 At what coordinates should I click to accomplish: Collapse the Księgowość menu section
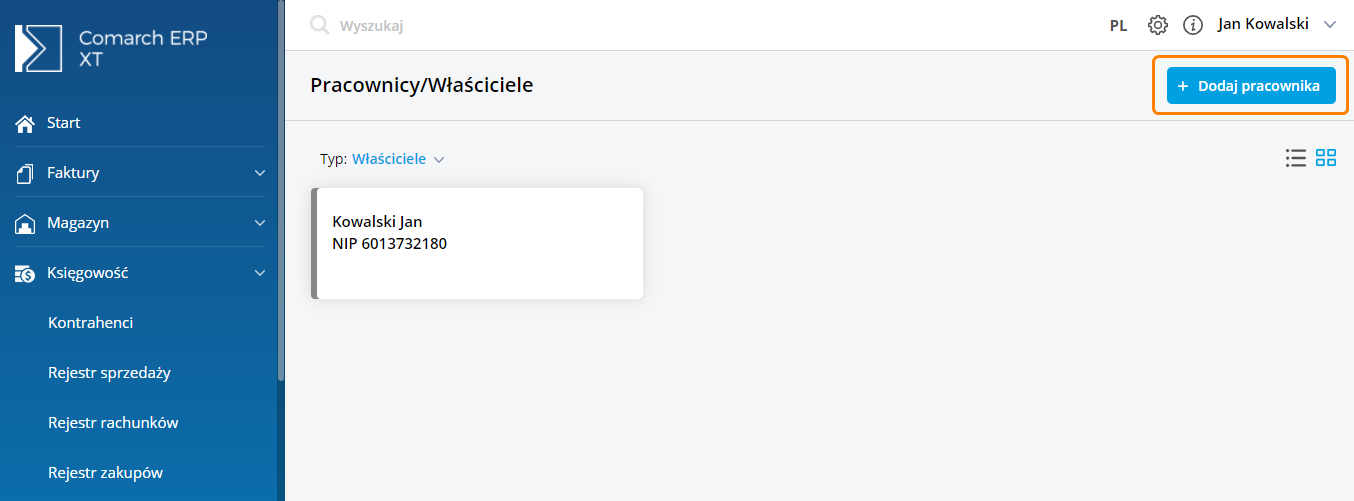tap(260, 273)
